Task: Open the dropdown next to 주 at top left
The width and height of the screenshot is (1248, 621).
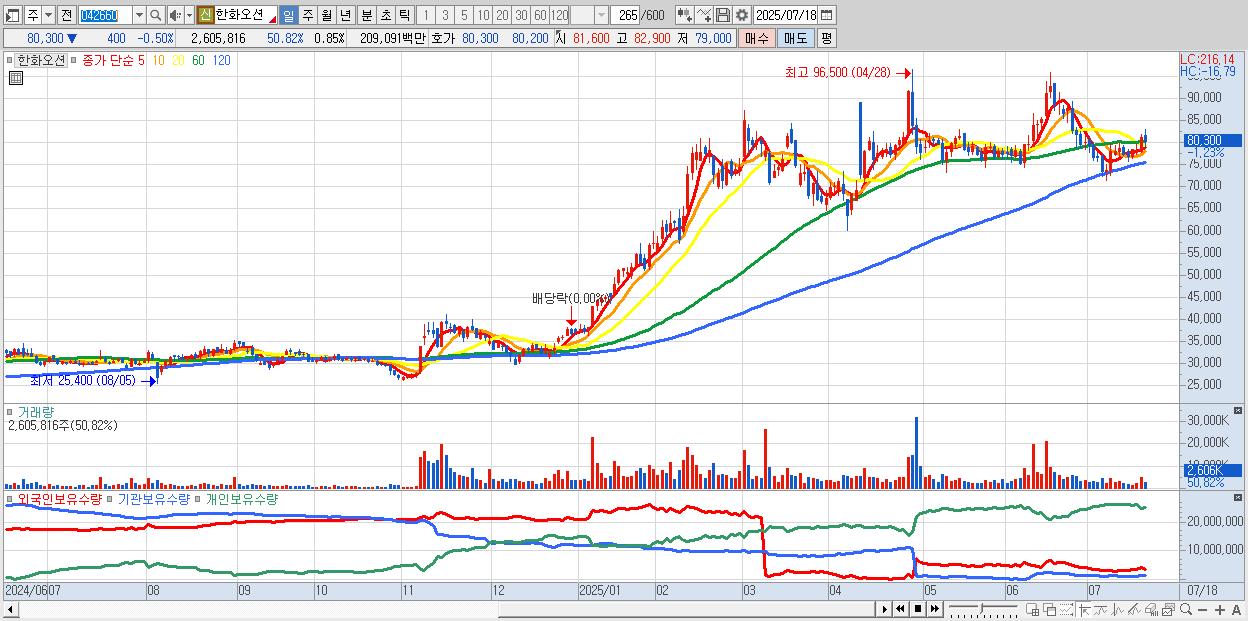Action: (48, 15)
